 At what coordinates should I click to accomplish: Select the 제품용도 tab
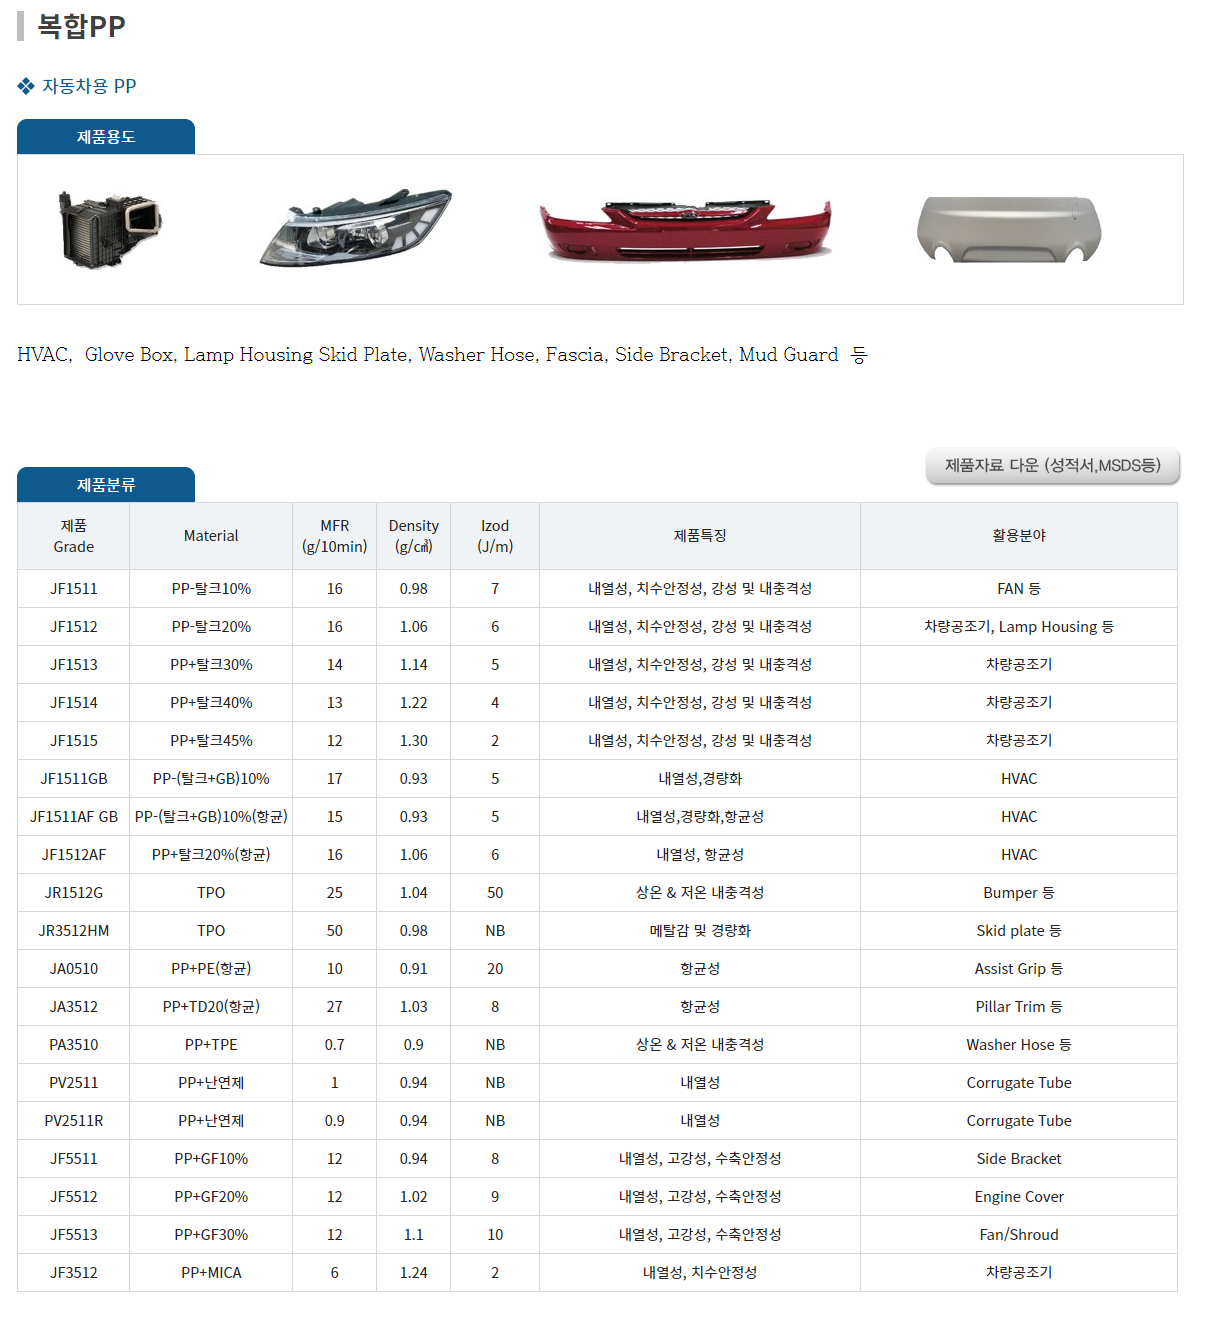tap(106, 137)
